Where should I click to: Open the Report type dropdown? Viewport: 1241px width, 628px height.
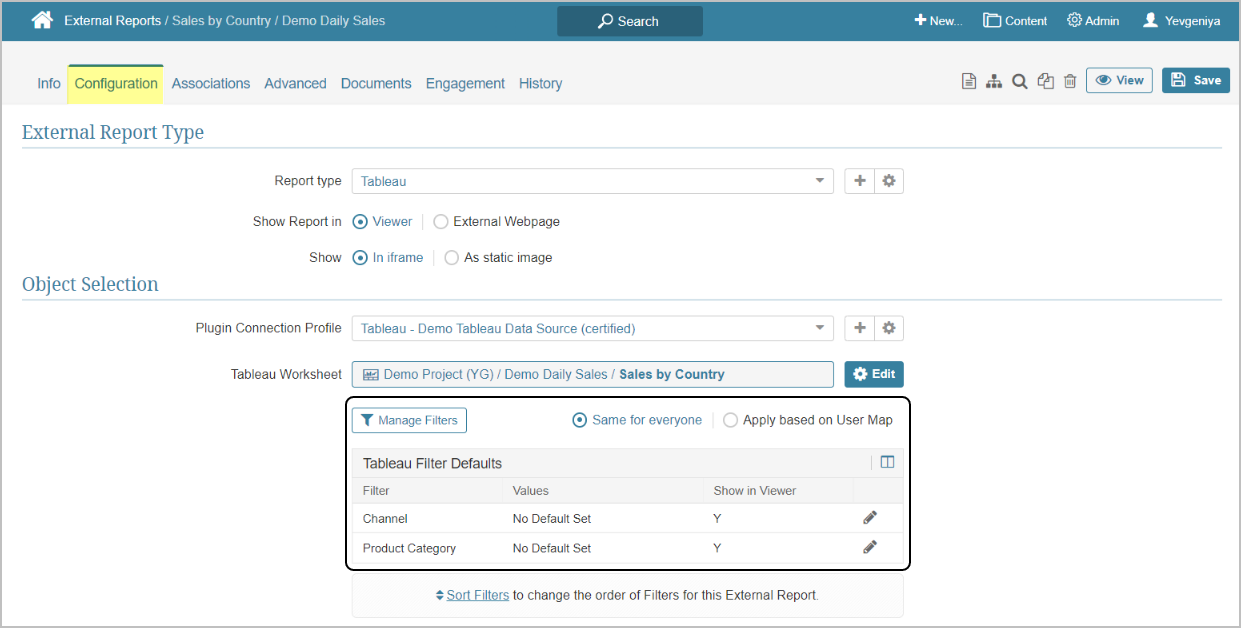(592, 181)
